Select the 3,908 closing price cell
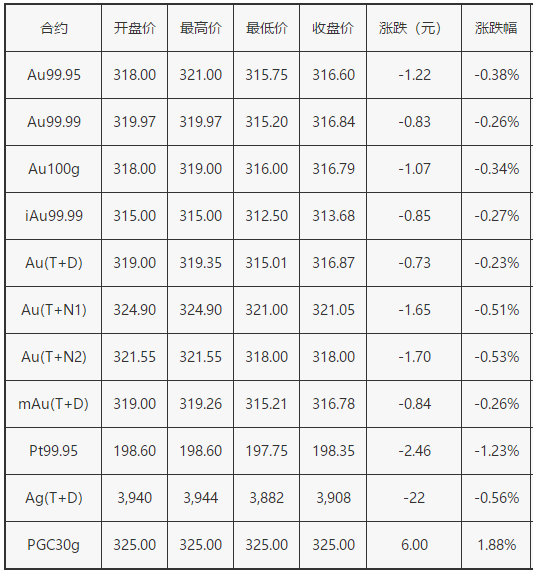The image size is (533, 574). [x=333, y=498]
